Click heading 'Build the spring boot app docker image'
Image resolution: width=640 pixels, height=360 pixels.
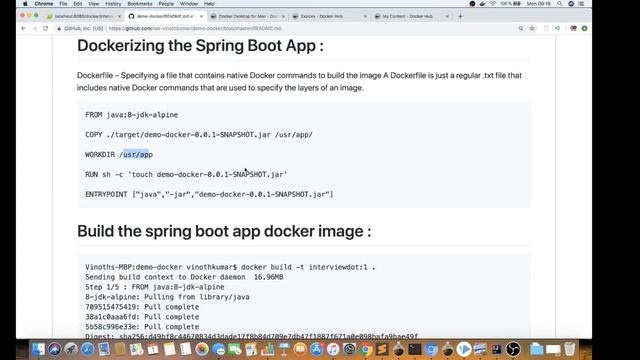[224, 231]
